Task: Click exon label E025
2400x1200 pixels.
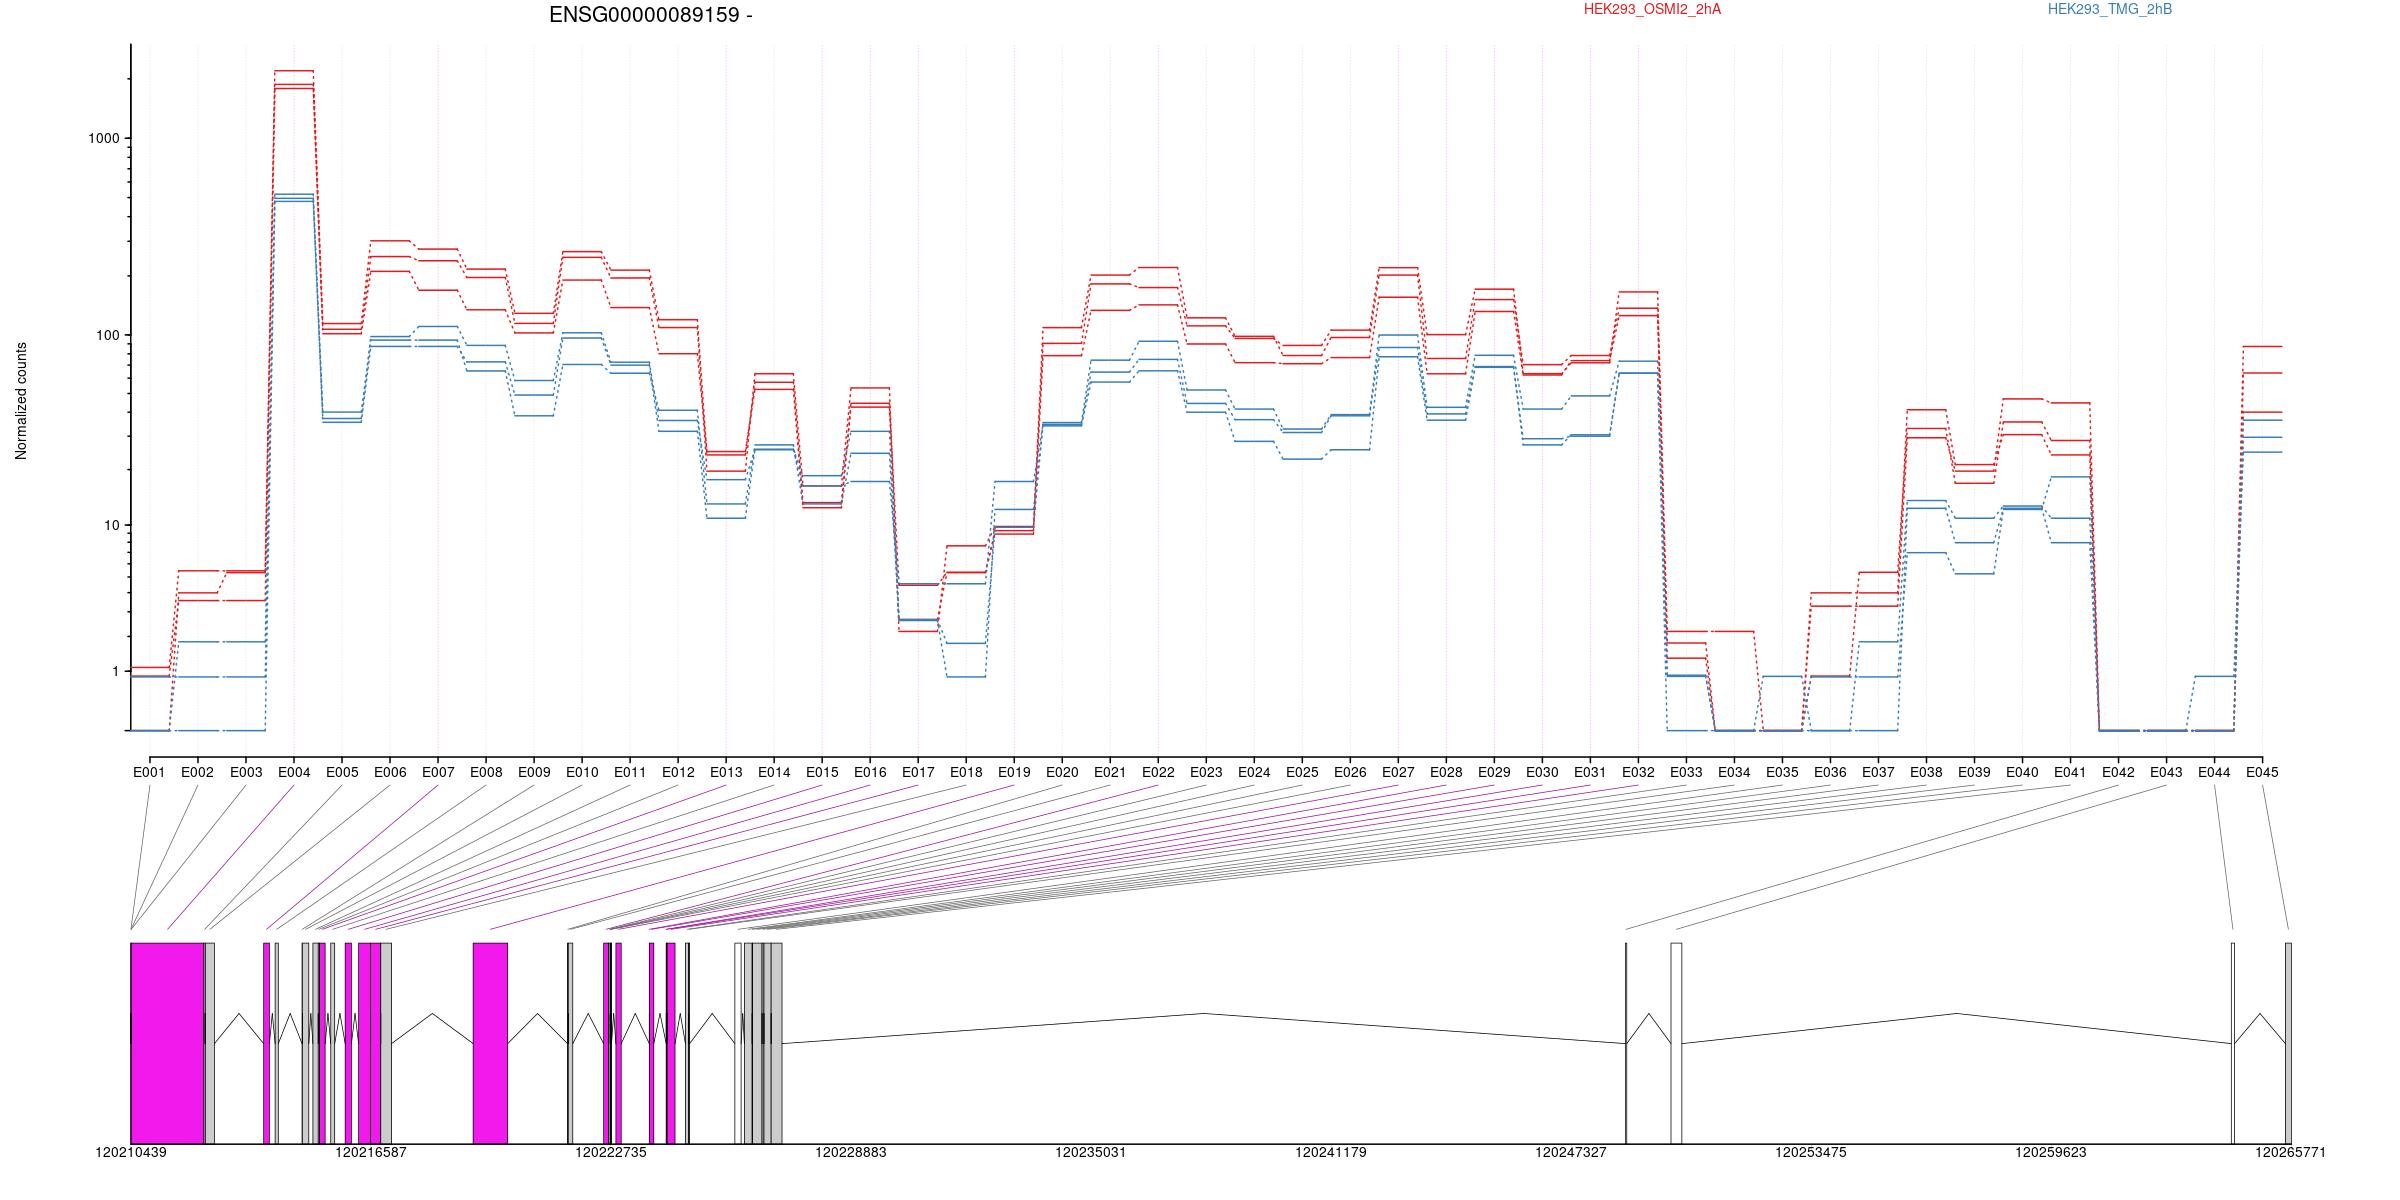Action: pos(1302,772)
